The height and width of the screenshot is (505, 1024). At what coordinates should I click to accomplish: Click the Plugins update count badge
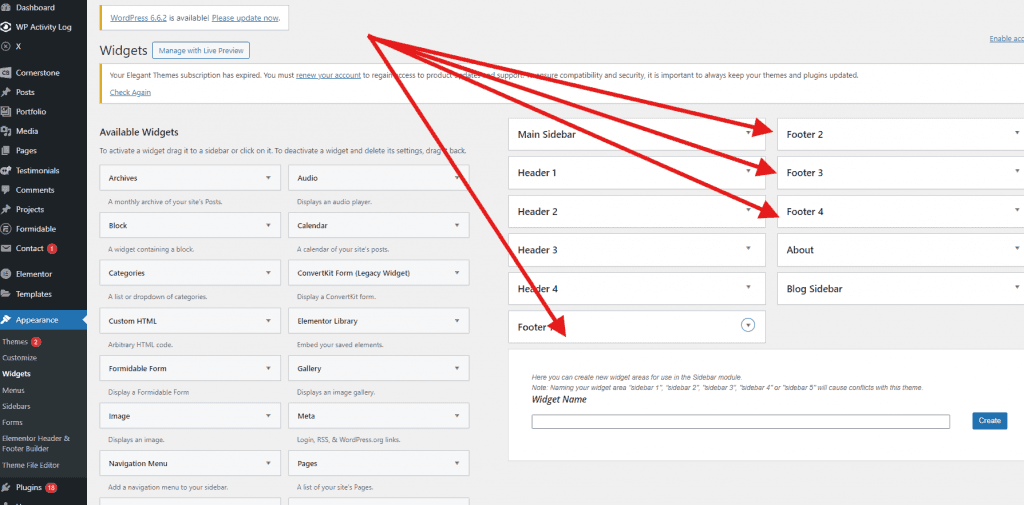pyautogui.click(x=52, y=487)
